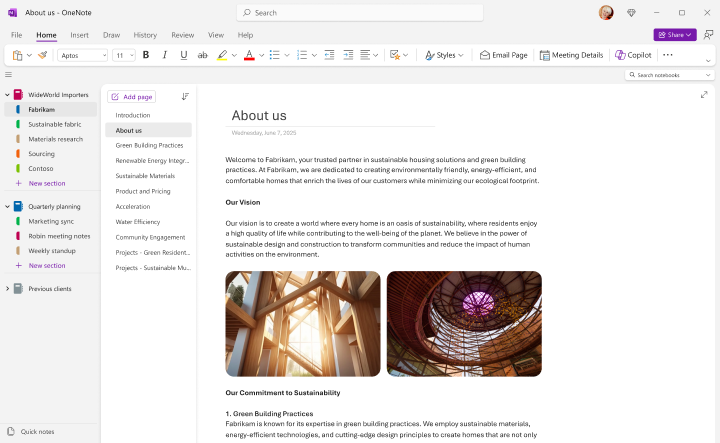The width and height of the screenshot is (720, 443).
Task: Insert a numbered list
Action: pos(302,55)
